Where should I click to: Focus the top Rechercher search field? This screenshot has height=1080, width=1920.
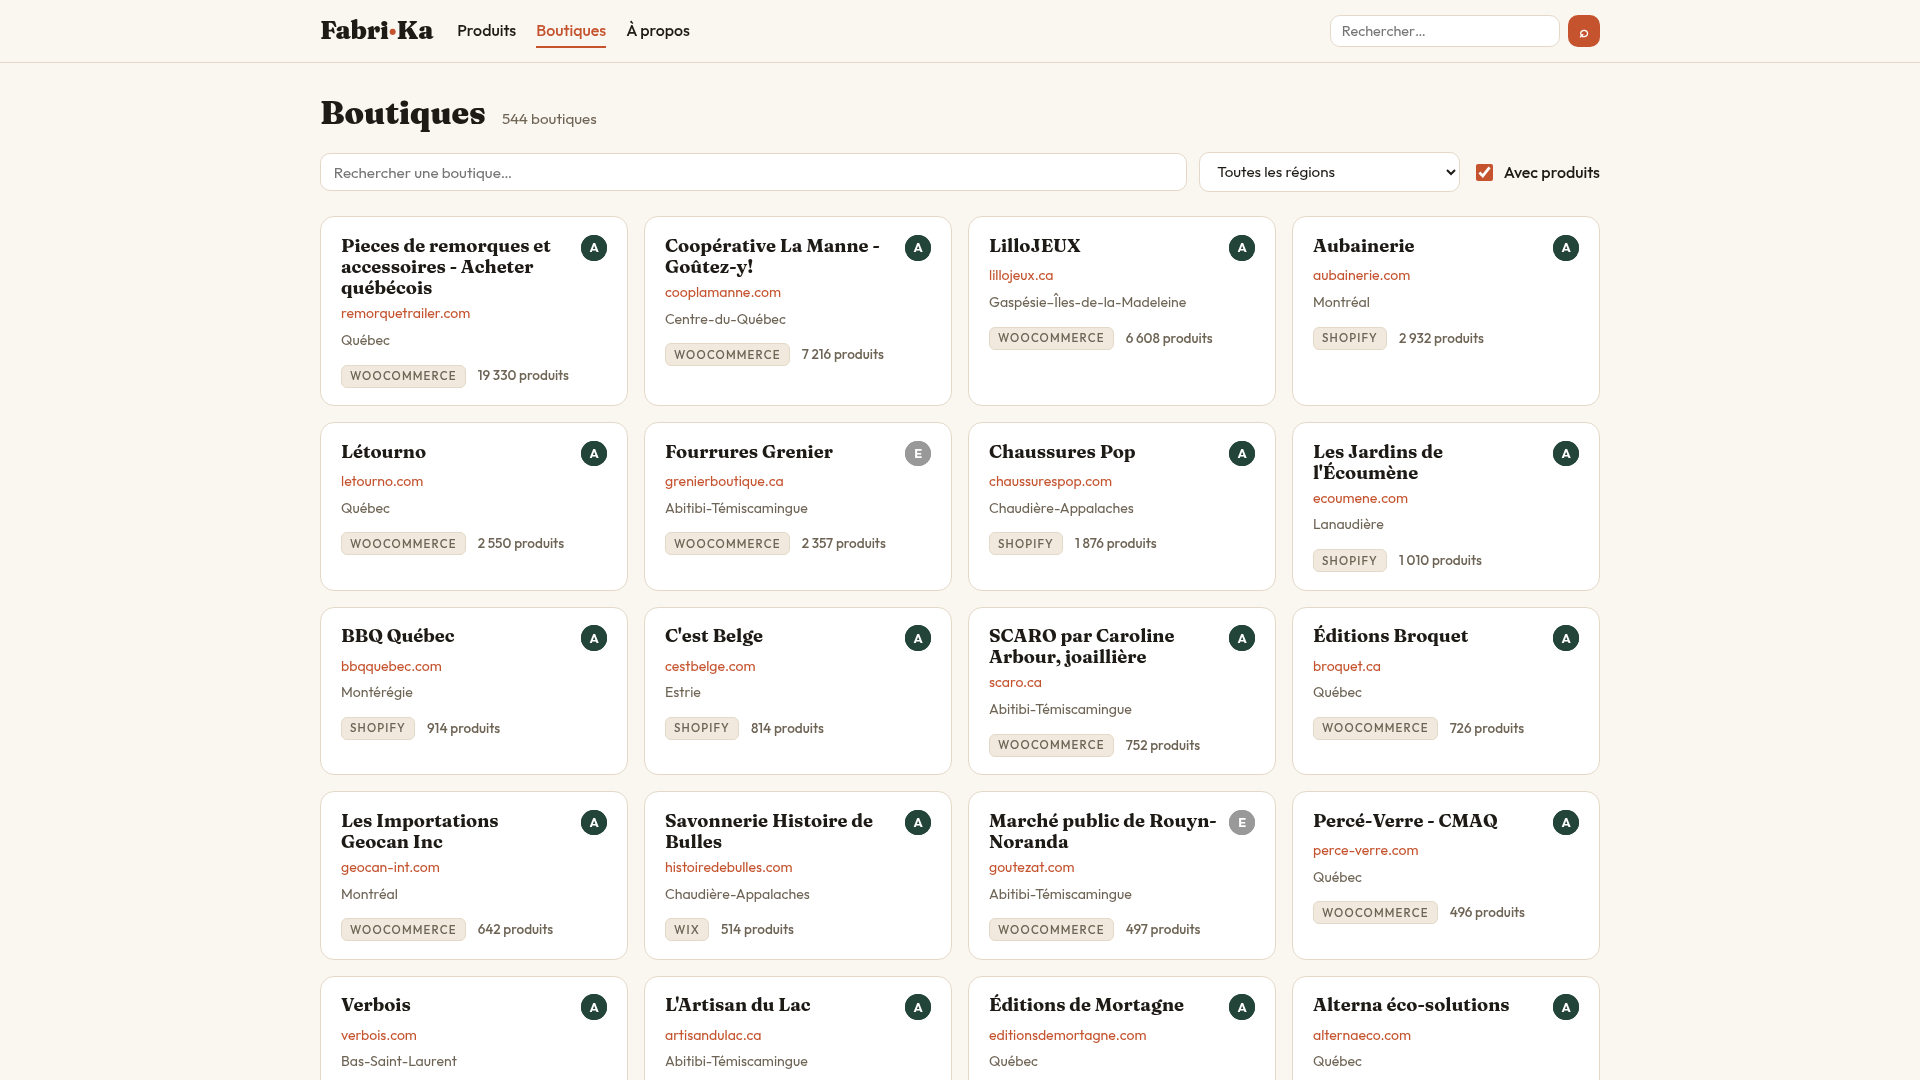point(1444,31)
